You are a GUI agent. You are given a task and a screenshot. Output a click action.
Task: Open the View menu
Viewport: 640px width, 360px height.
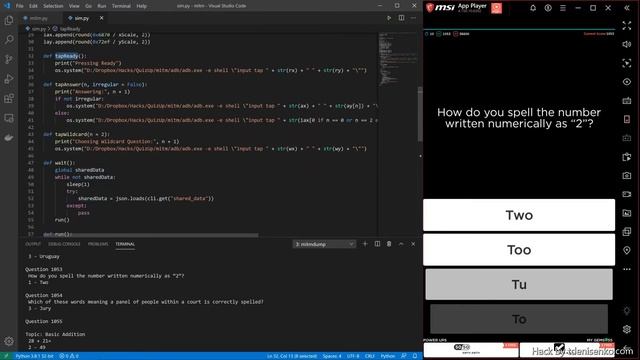74,6
